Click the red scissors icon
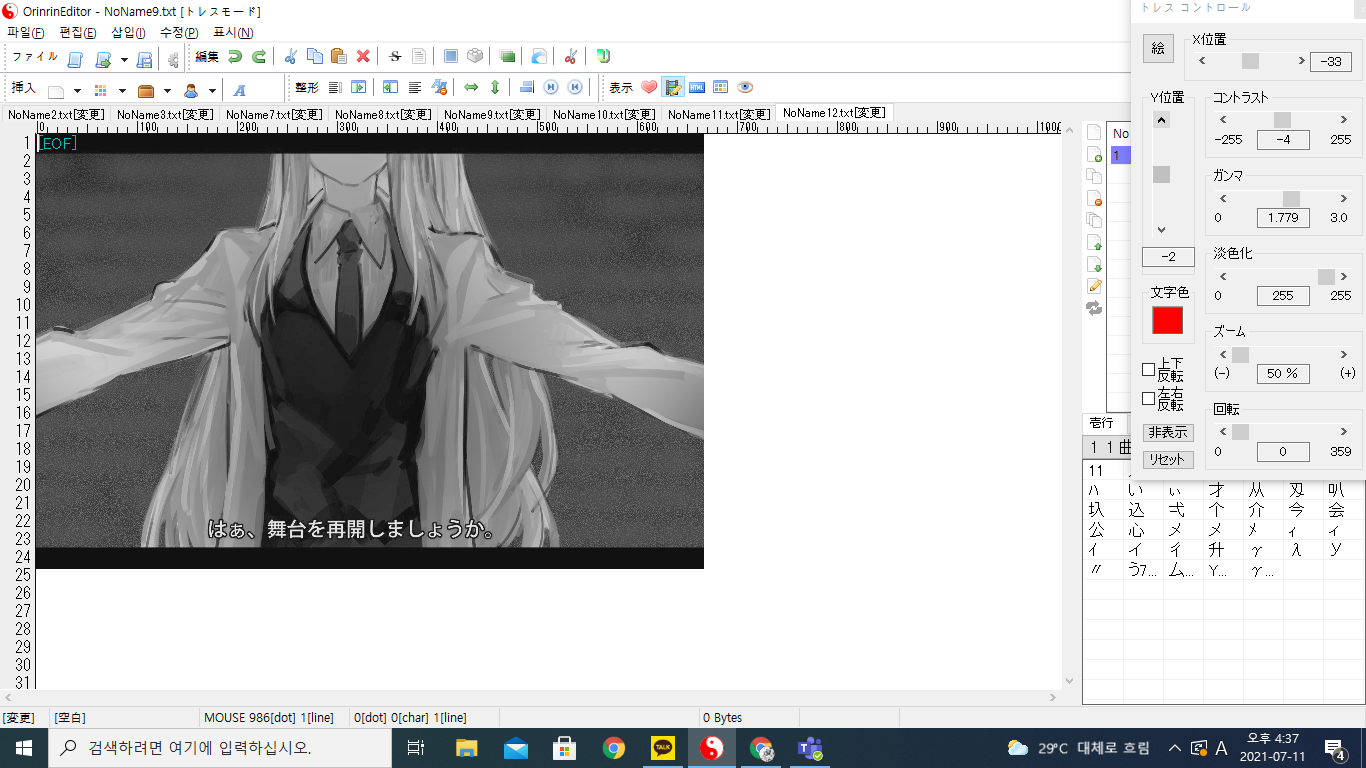 pyautogui.click(x=570, y=57)
